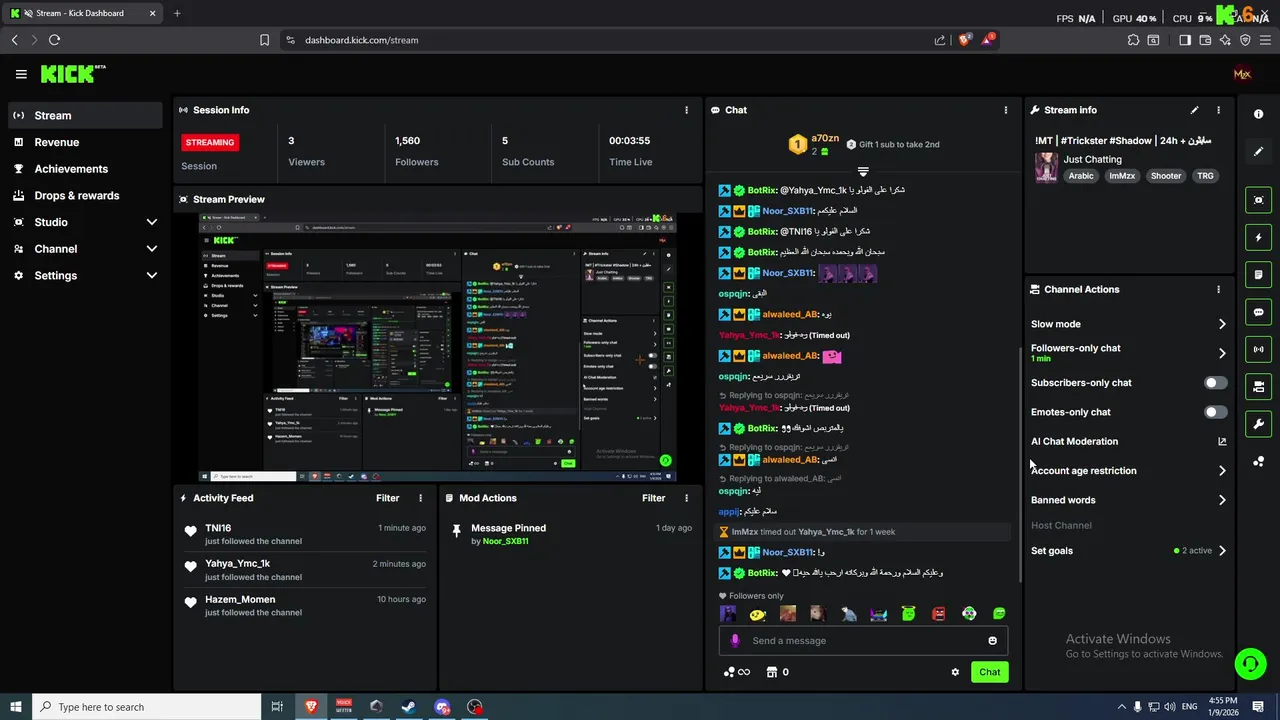The width and height of the screenshot is (1280, 720).
Task: Open AI Chat Moderation external link icon
Action: pos(1221,441)
